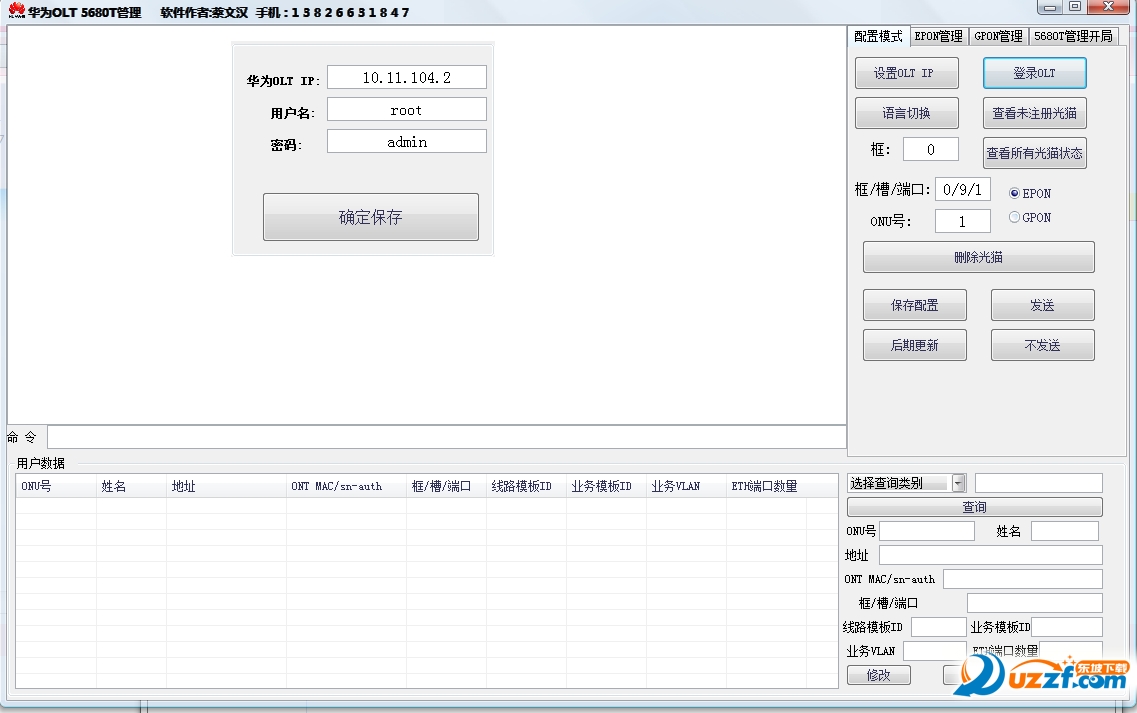
Task: Focus the query text field beside 选择查询类别
Action: tap(1038, 483)
